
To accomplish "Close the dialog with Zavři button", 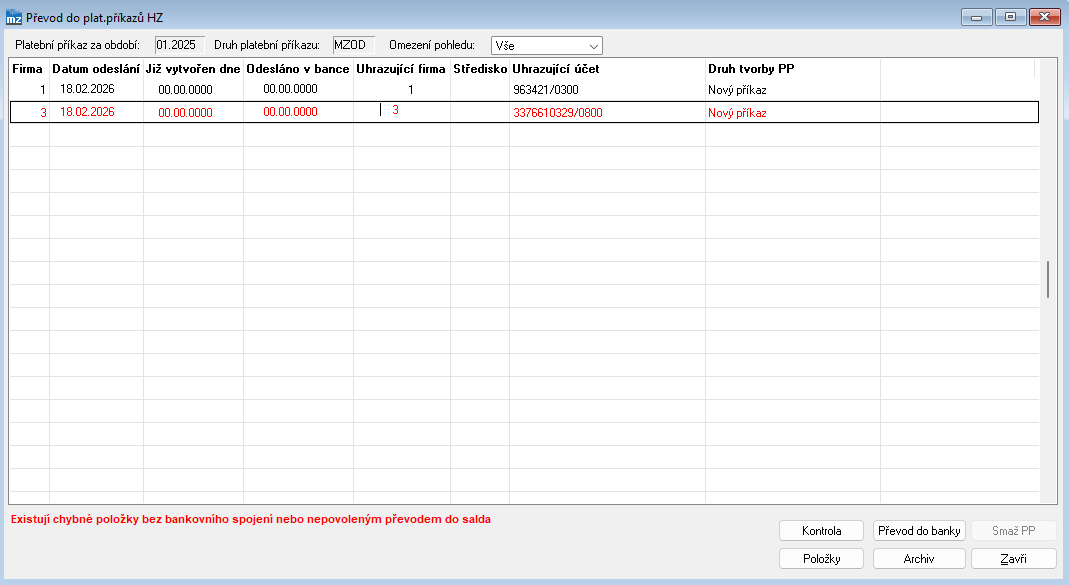I will (1013, 559).
